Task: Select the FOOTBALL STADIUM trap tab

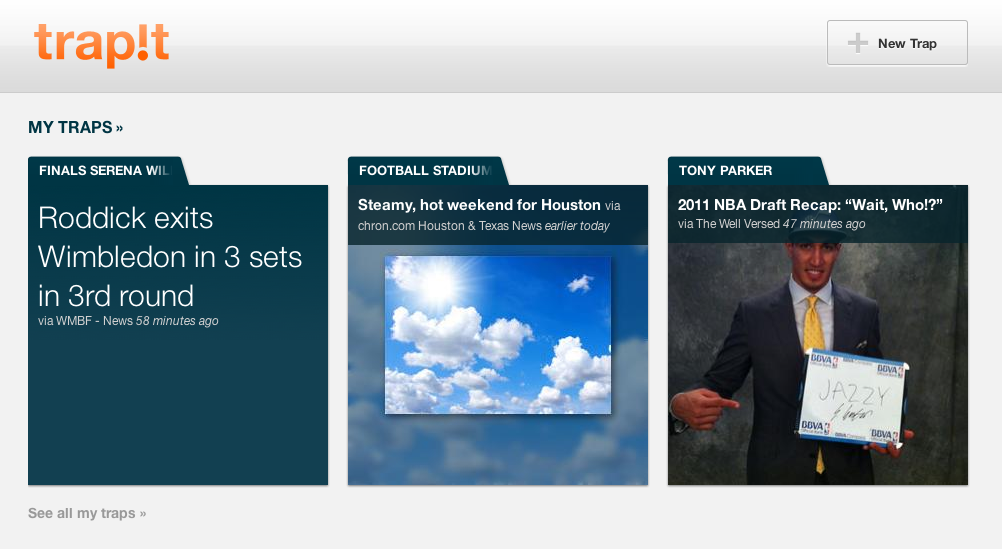Action: tap(427, 171)
